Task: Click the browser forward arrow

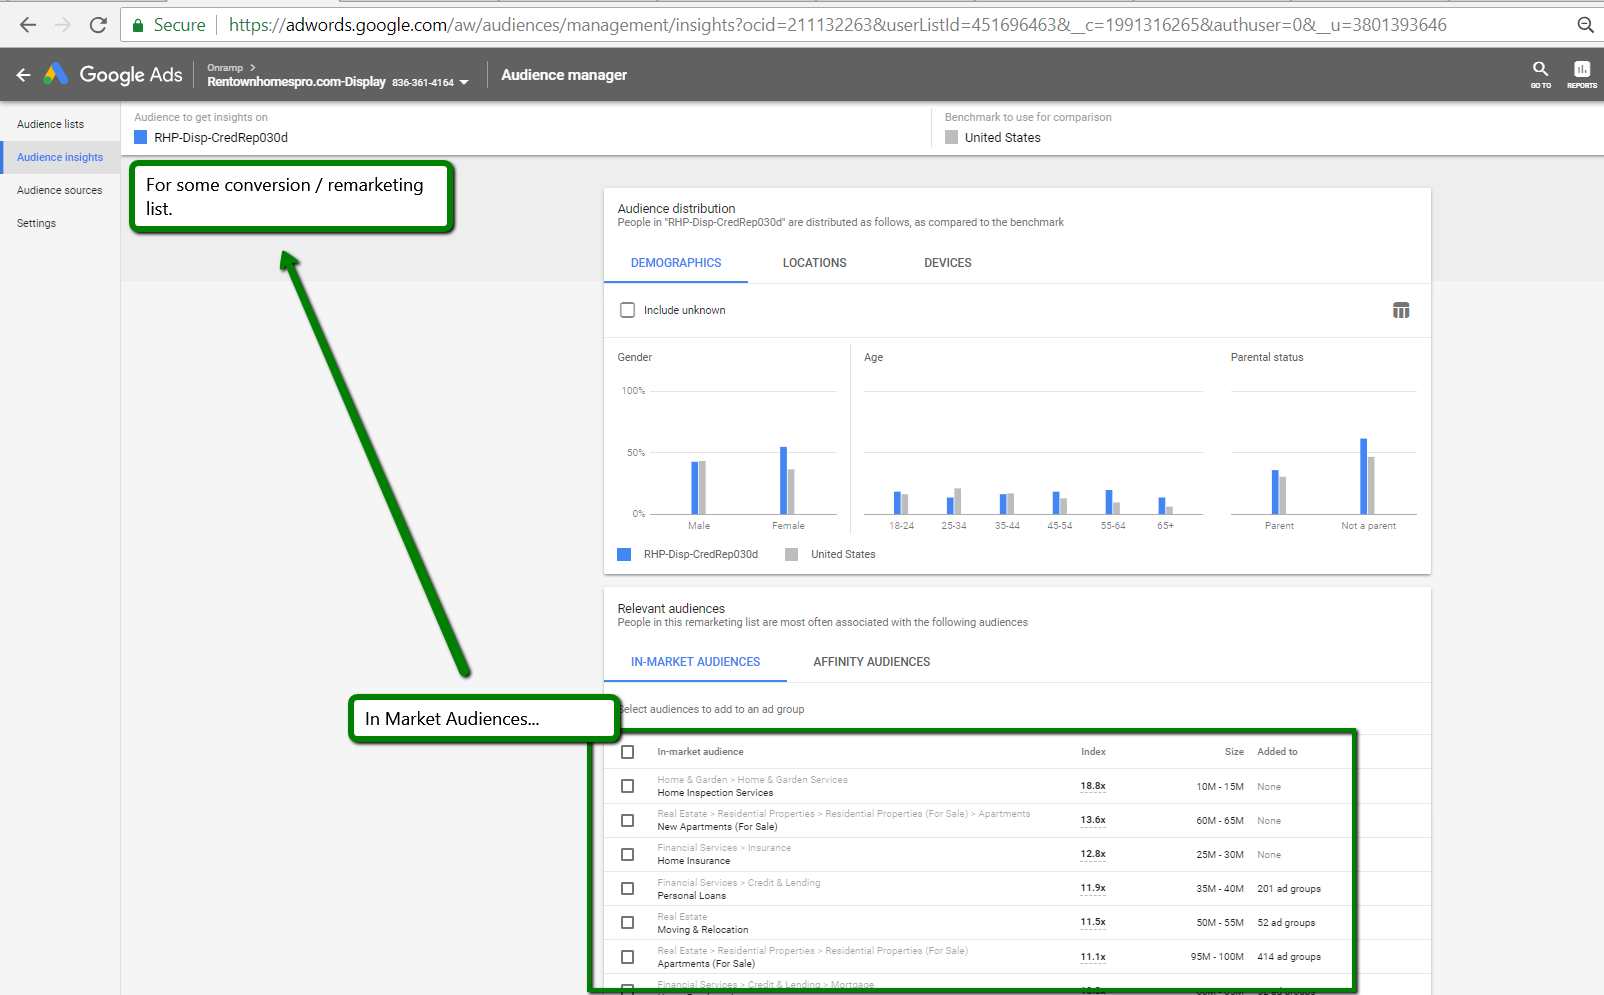Action: click(x=63, y=25)
